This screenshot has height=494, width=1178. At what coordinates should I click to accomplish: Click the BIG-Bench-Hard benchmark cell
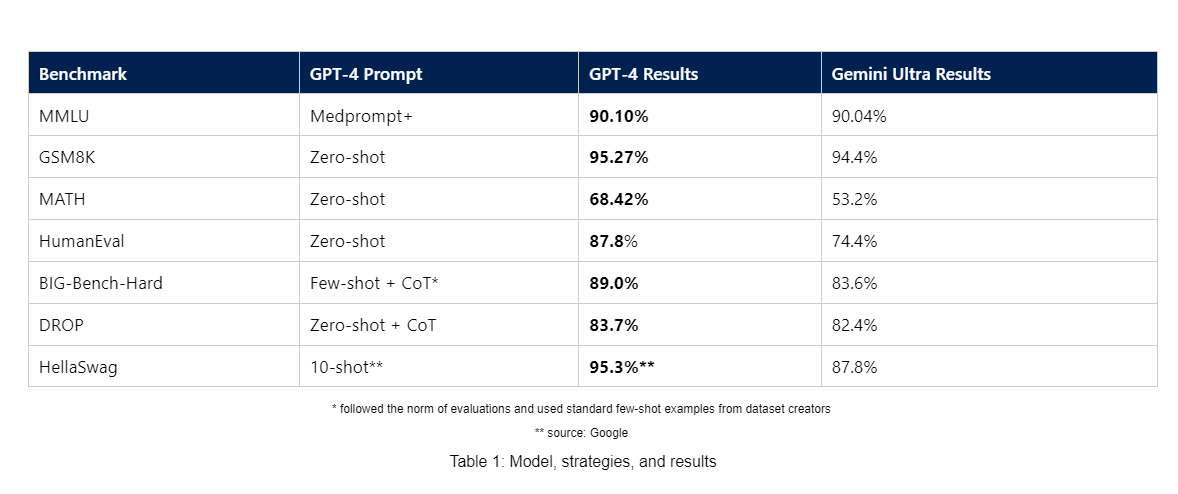(x=101, y=283)
